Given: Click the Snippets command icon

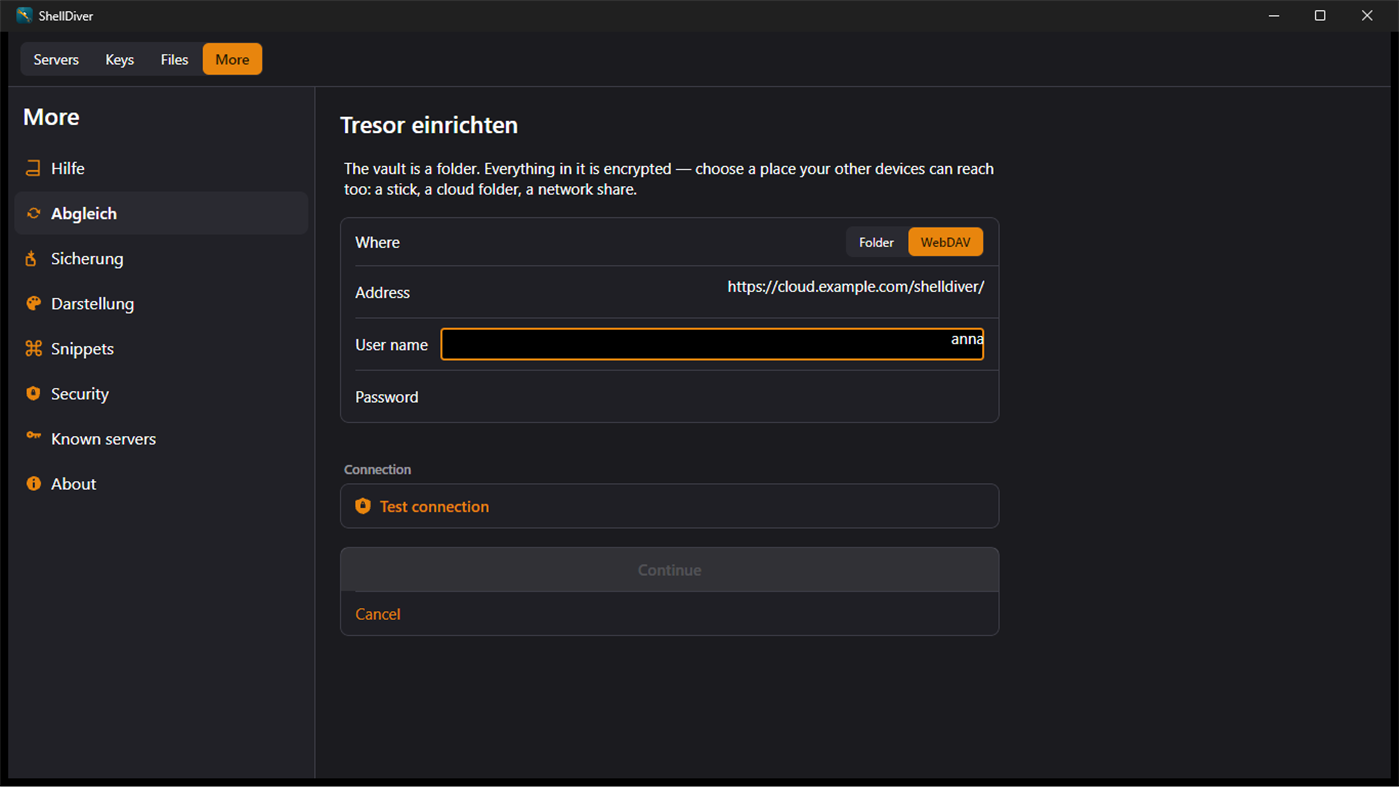Looking at the screenshot, I should pyautogui.click(x=33, y=348).
